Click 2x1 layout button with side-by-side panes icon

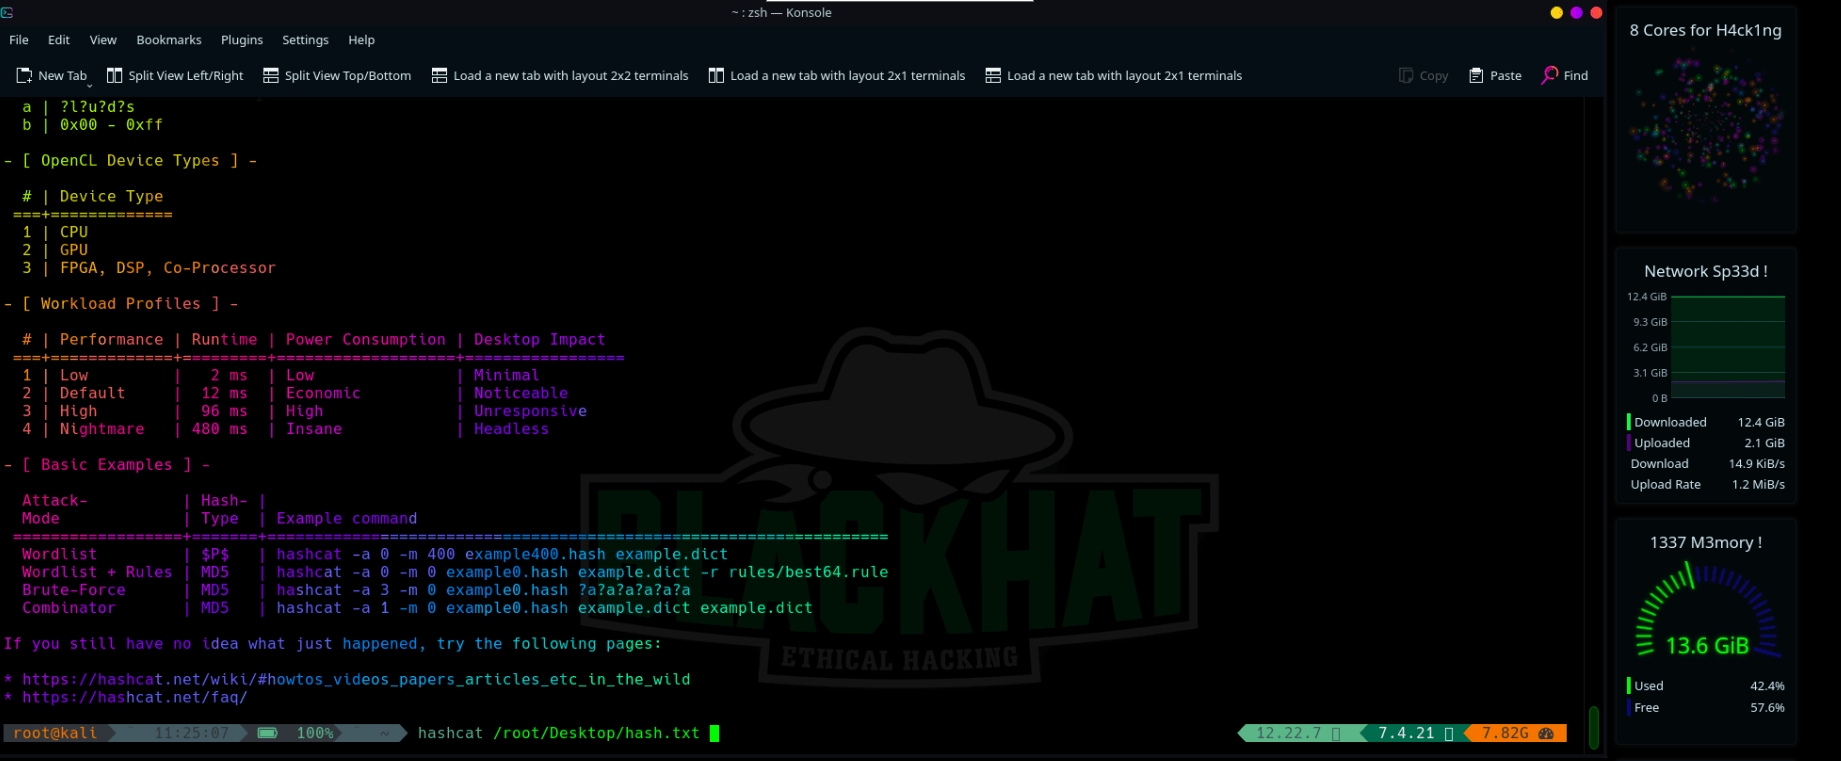(x=837, y=76)
